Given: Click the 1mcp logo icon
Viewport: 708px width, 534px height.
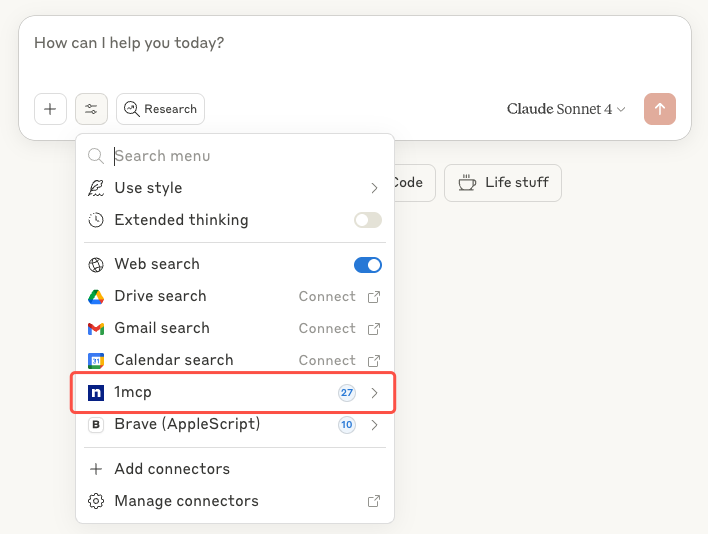Looking at the screenshot, I should (x=96, y=393).
